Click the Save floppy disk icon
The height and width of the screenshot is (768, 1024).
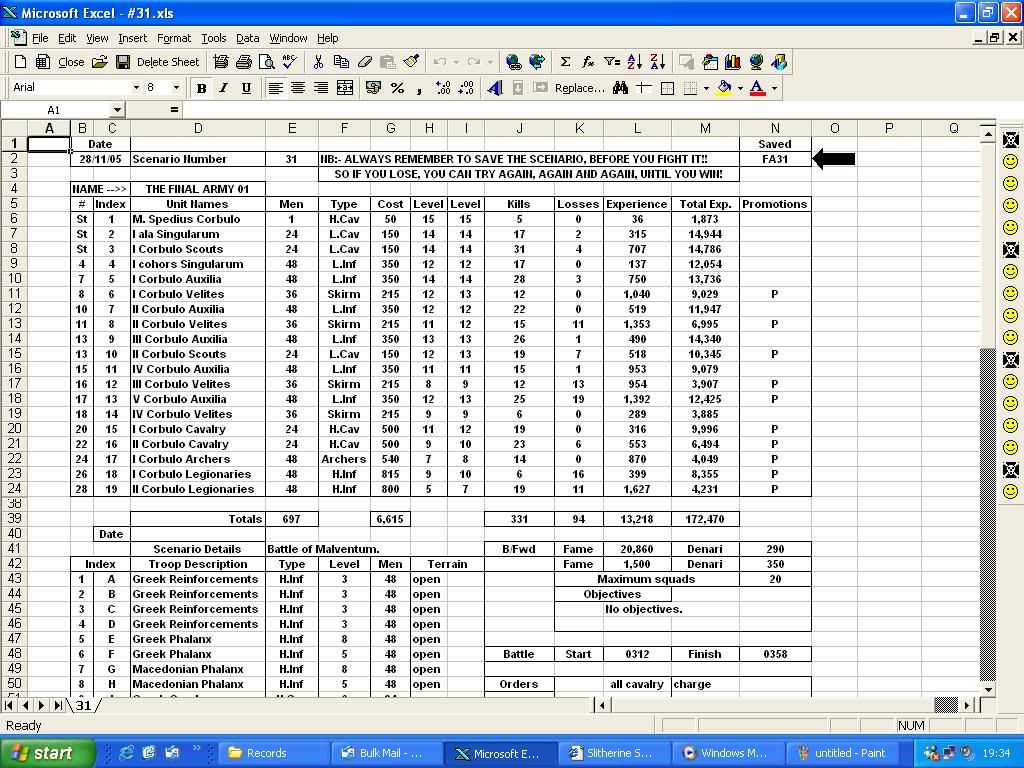click(x=123, y=62)
